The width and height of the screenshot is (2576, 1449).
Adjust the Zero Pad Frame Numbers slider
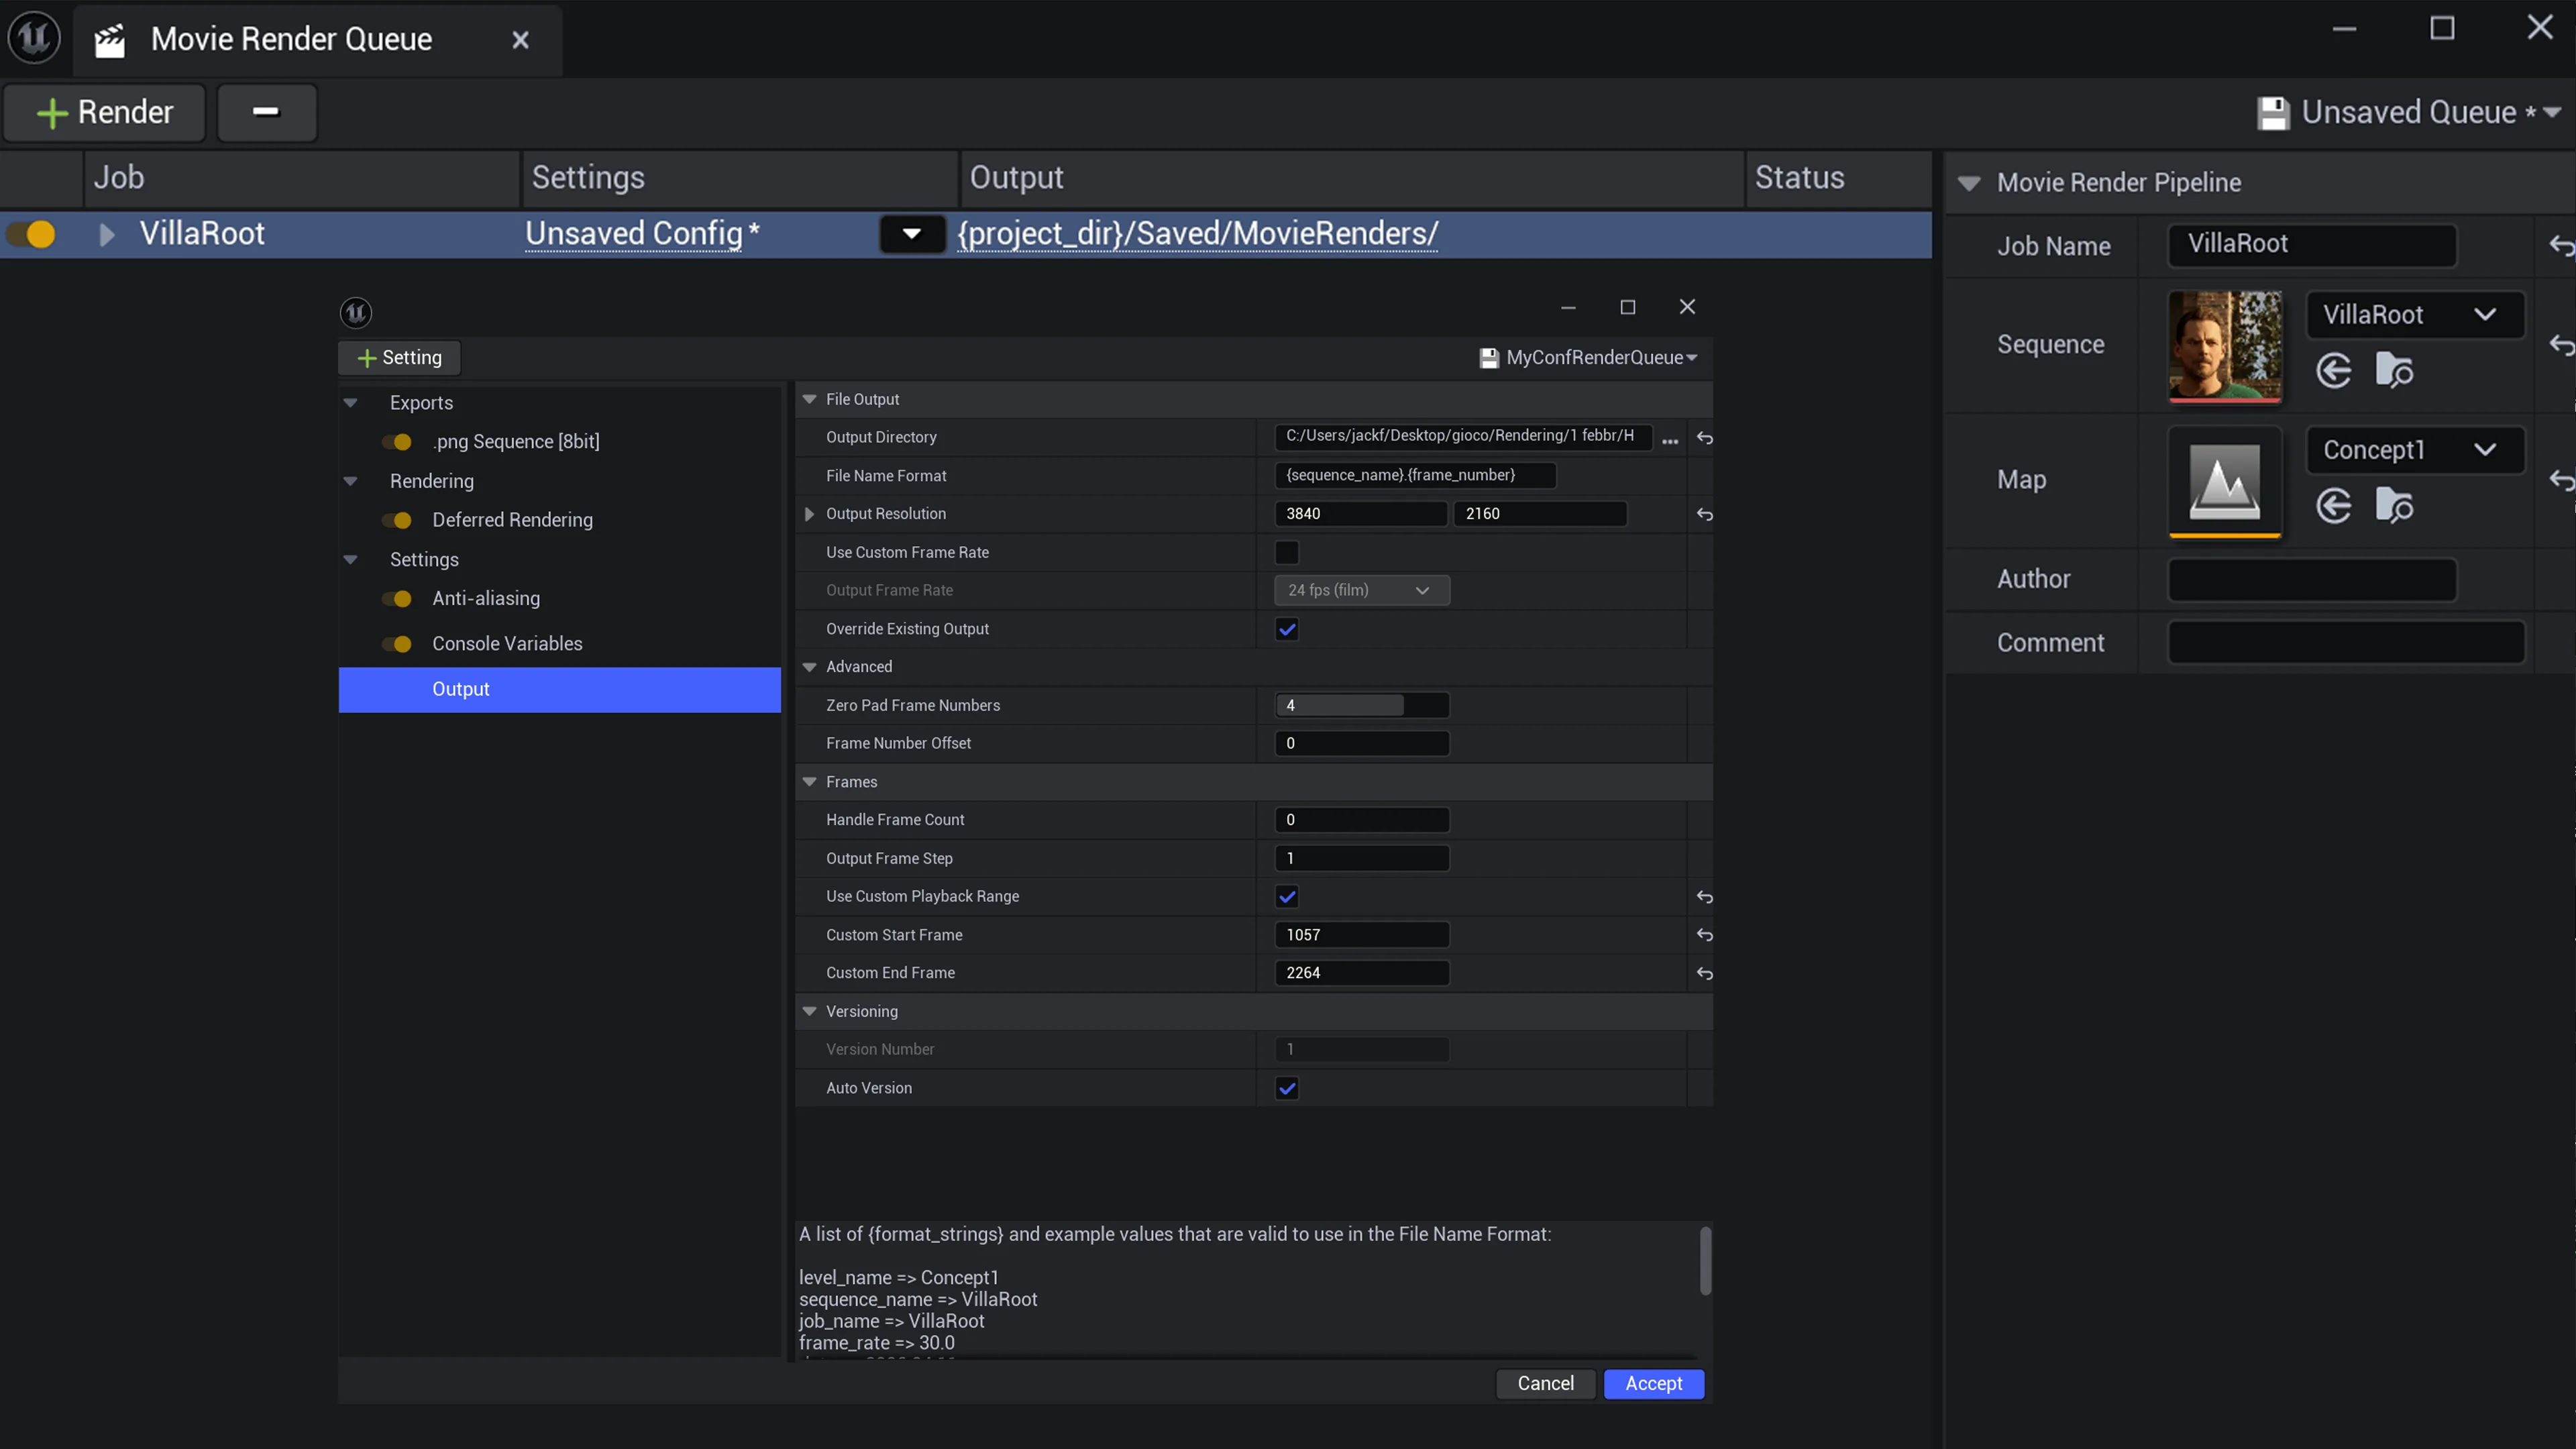click(x=1362, y=705)
